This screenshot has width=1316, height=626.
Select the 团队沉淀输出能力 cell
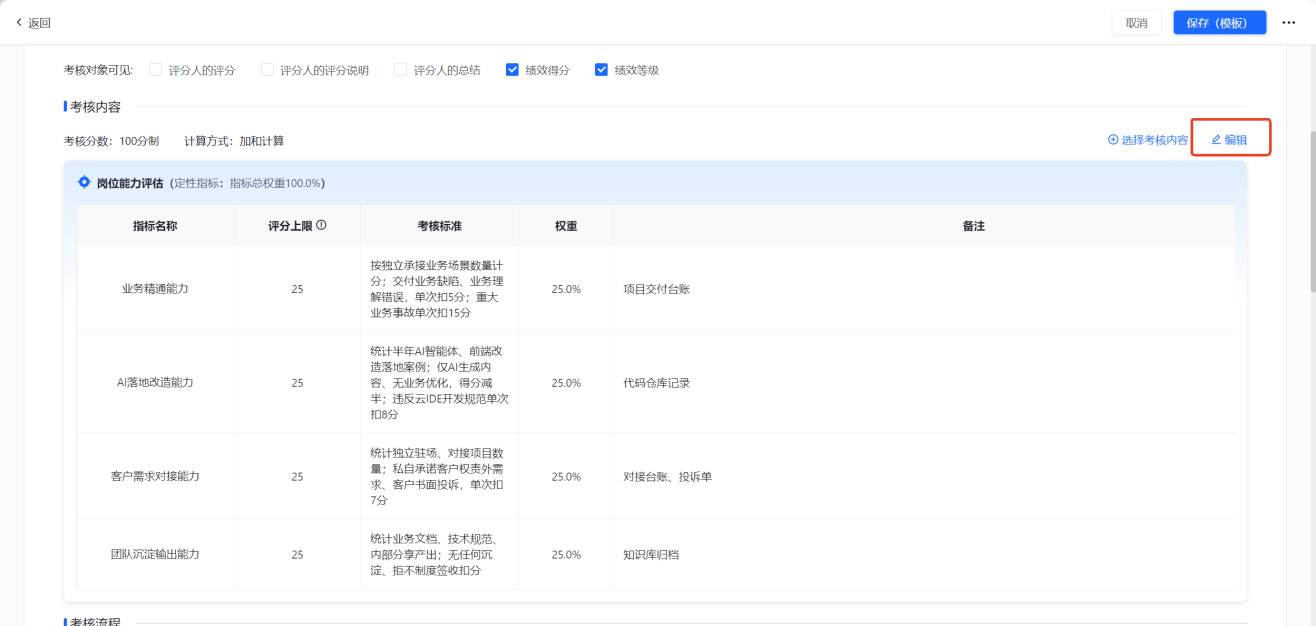155,554
